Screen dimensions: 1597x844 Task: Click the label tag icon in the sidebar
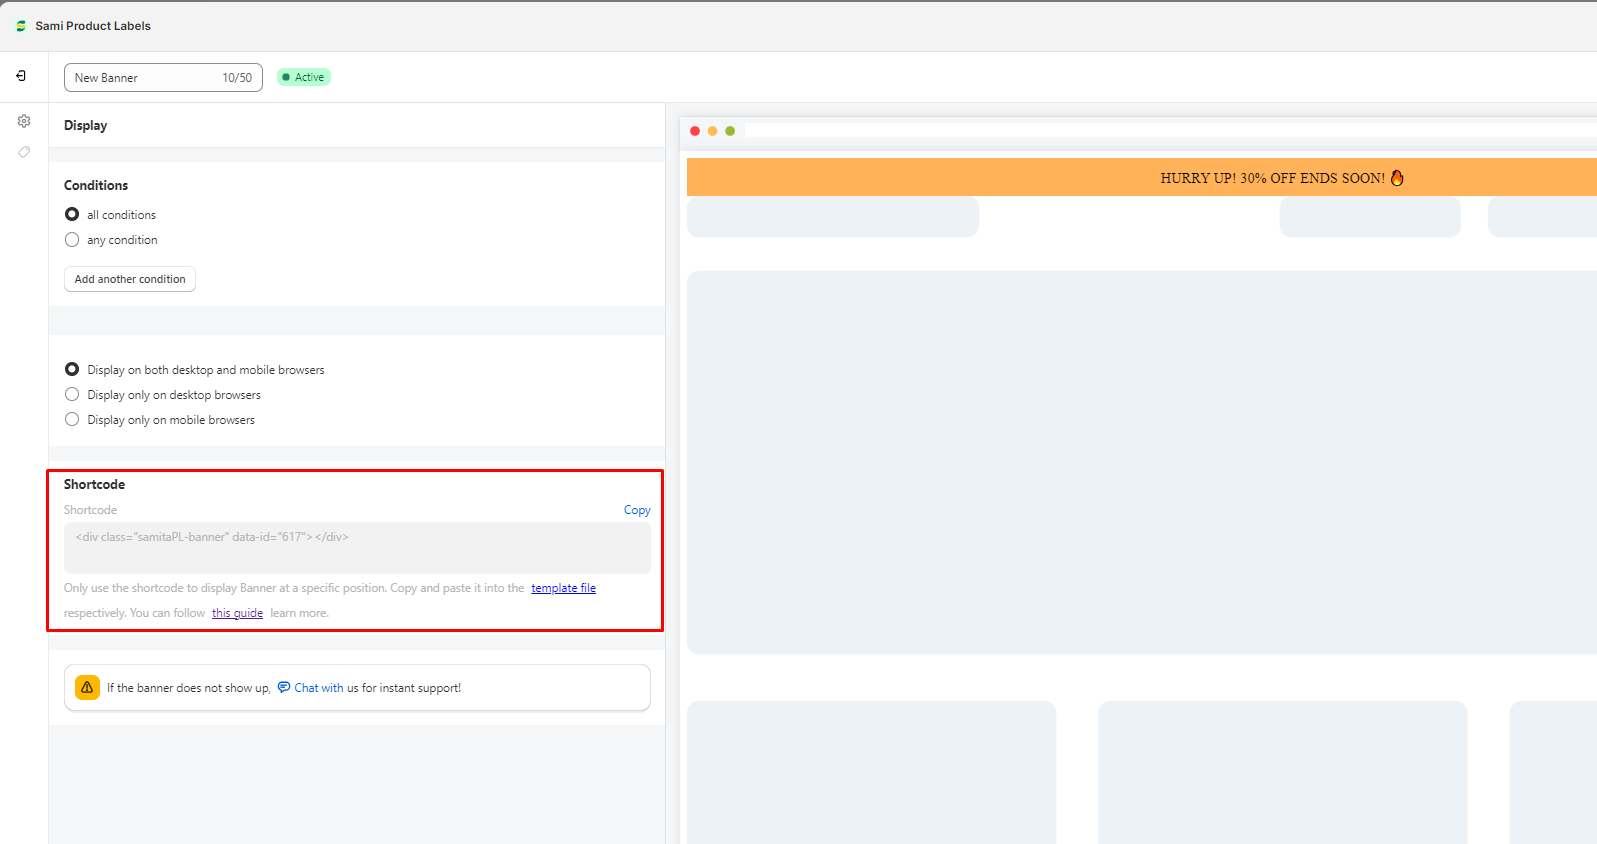pyautogui.click(x=24, y=152)
